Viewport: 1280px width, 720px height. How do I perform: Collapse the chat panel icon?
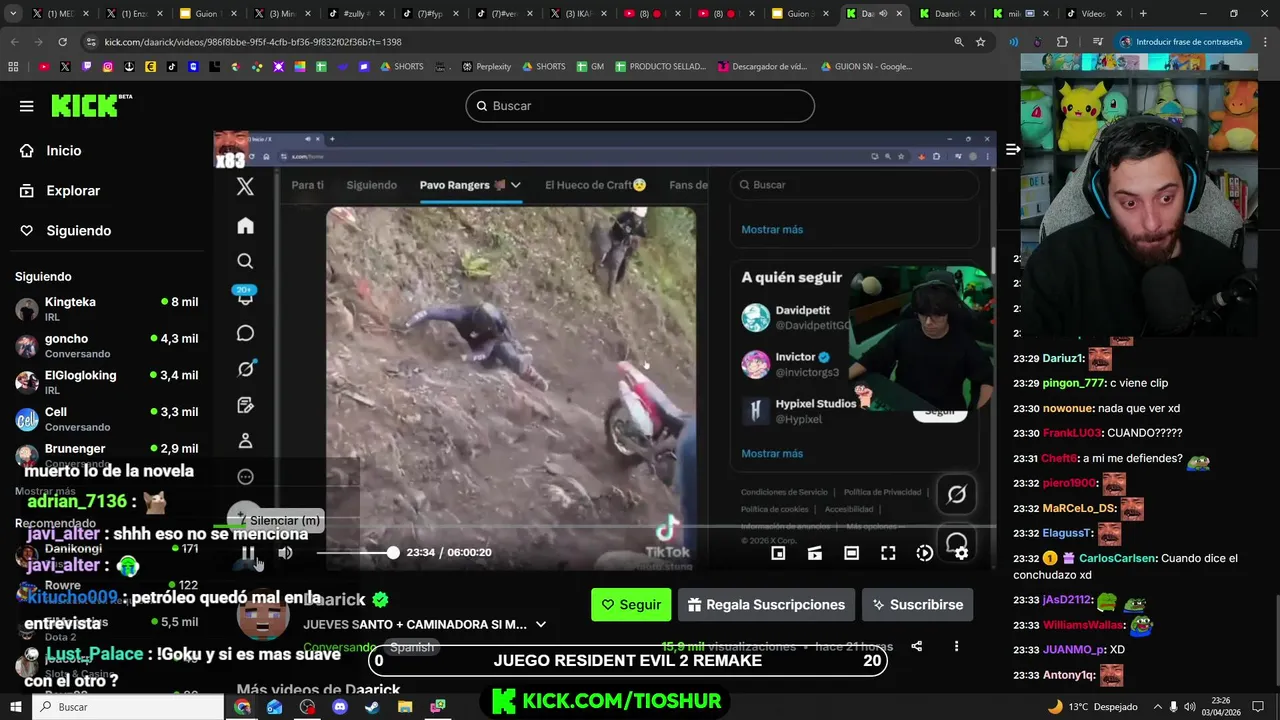pyautogui.click(x=1012, y=149)
